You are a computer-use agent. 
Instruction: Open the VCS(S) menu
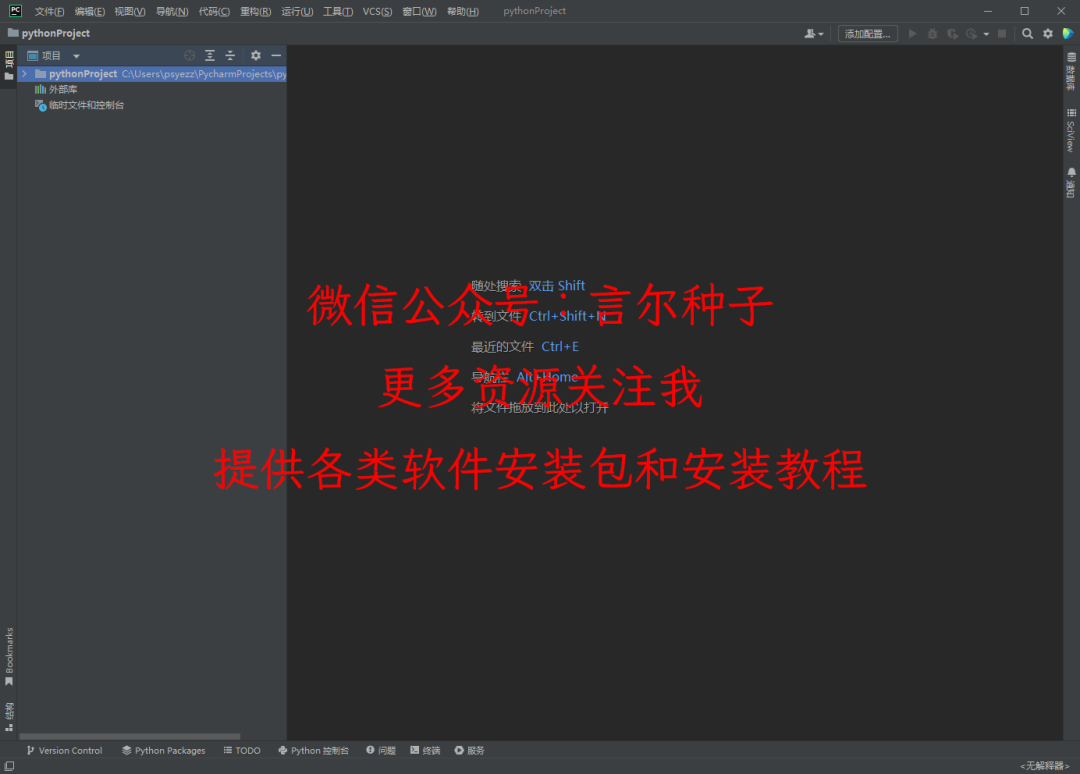click(377, 11)
